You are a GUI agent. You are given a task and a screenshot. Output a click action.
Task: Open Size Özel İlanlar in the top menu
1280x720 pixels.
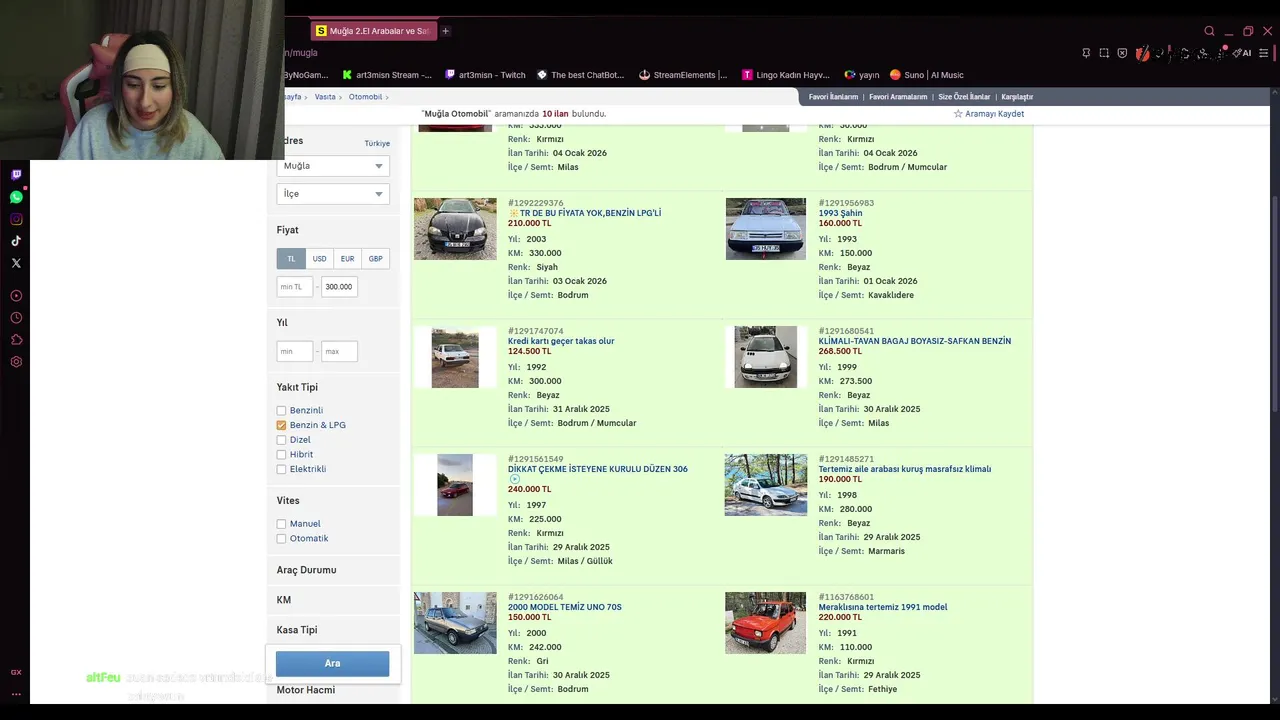tap(964, 97)
